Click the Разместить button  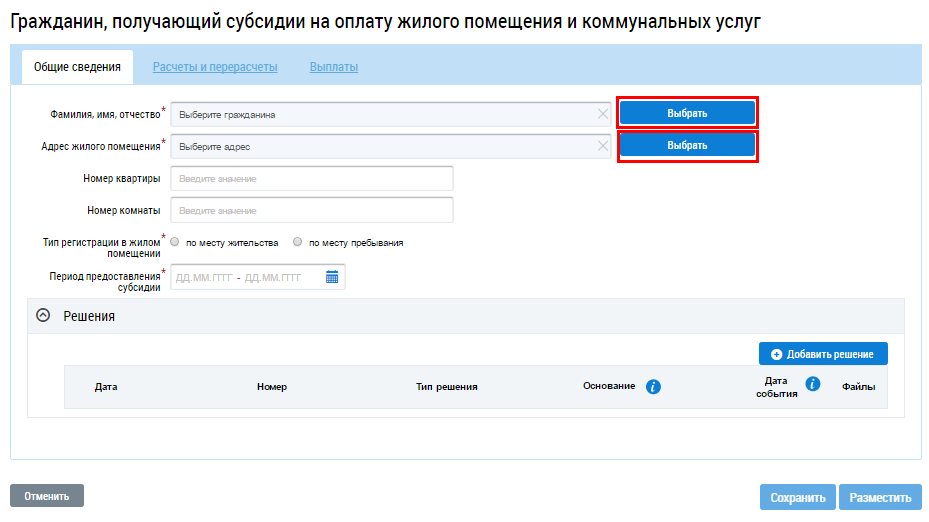click(x=880, y=497)
